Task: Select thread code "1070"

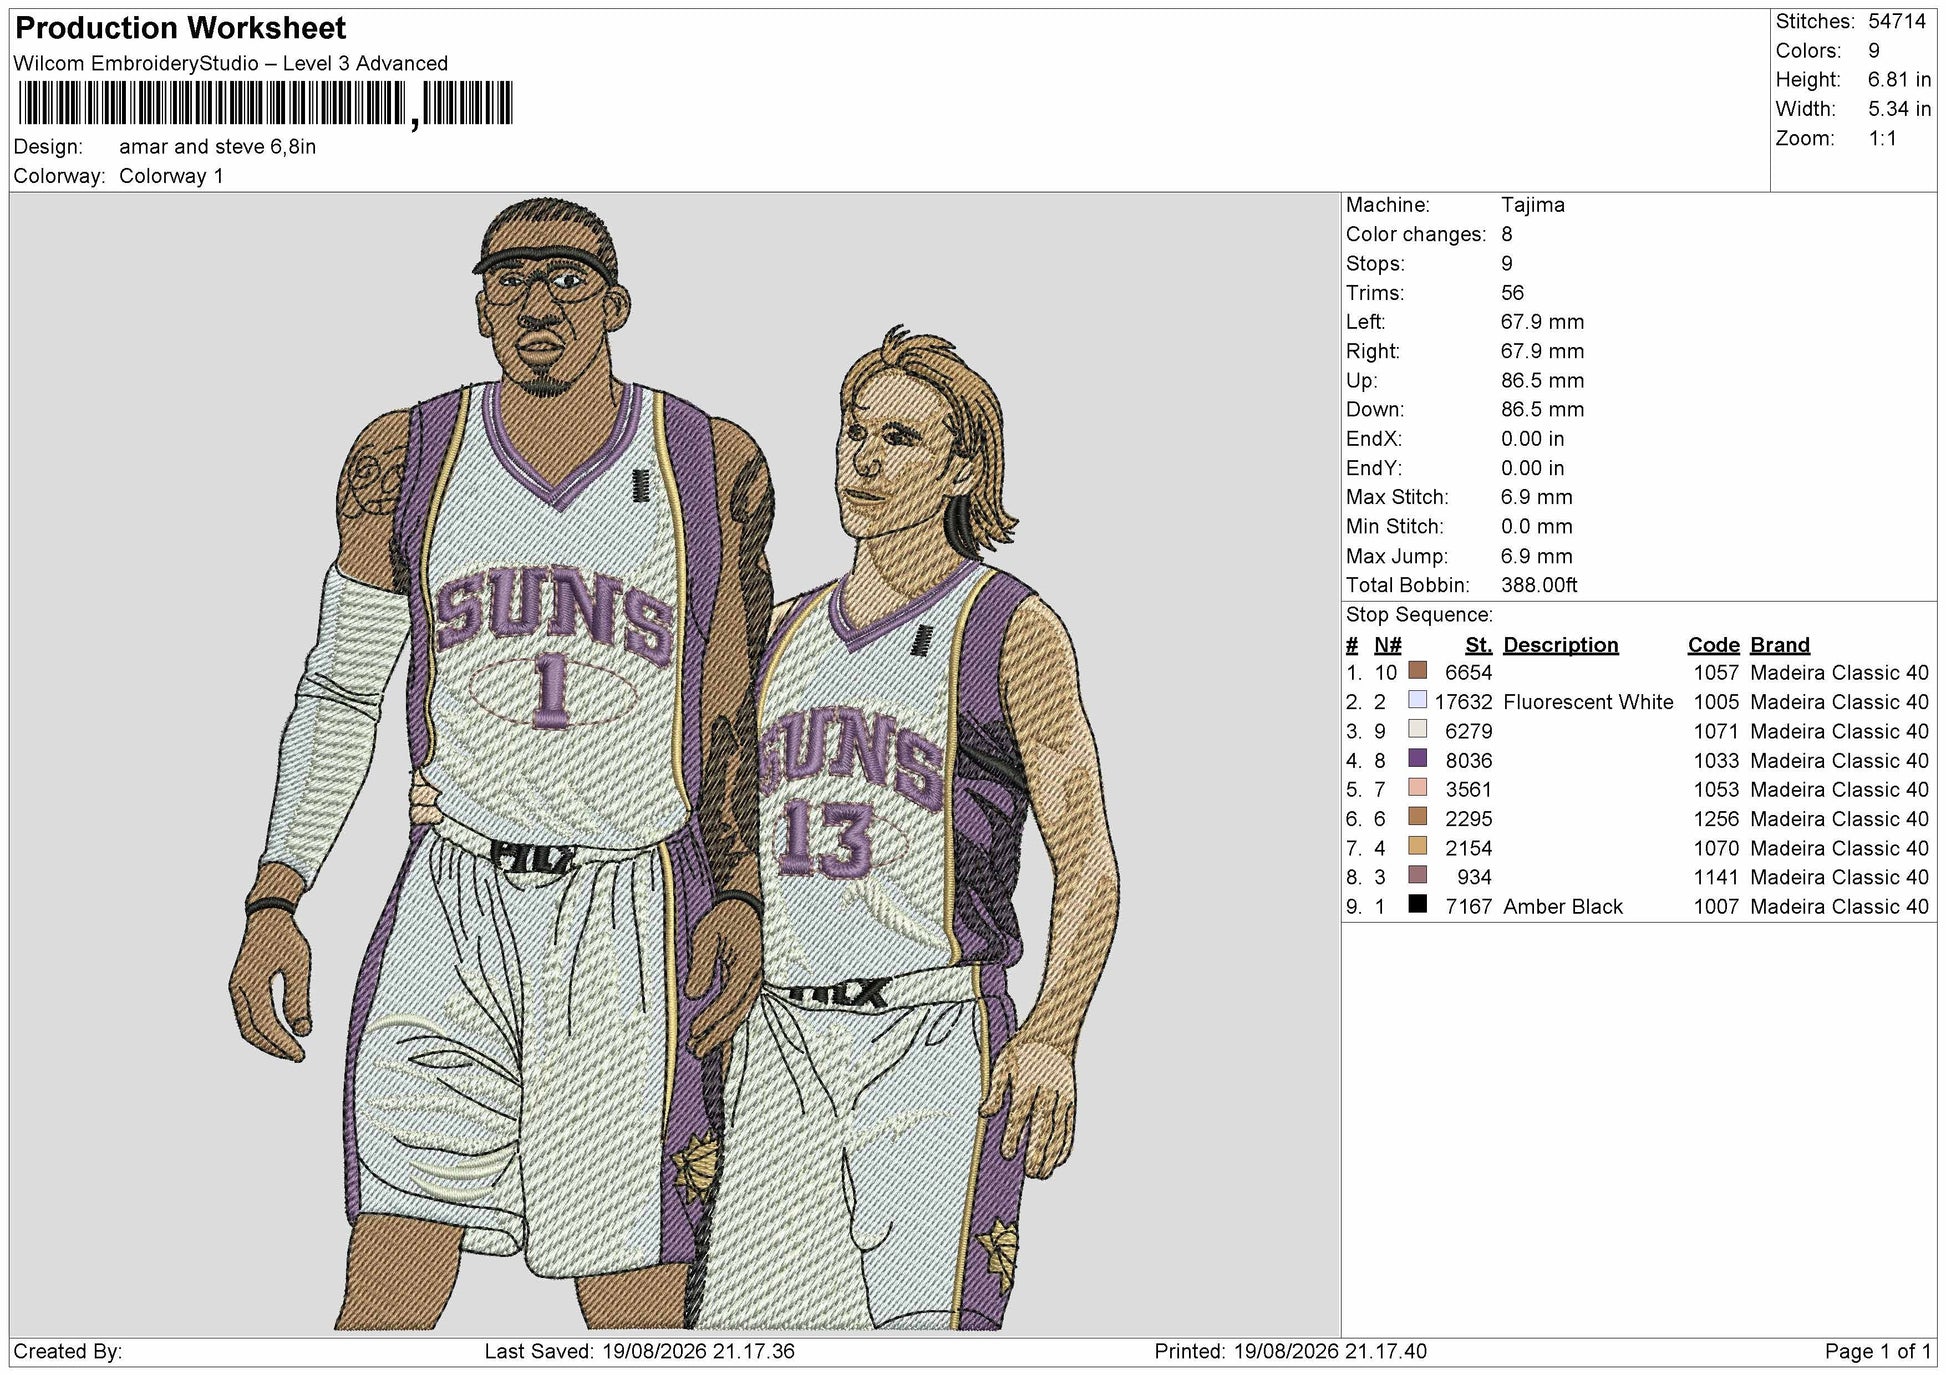Action: click(1716, 848)
